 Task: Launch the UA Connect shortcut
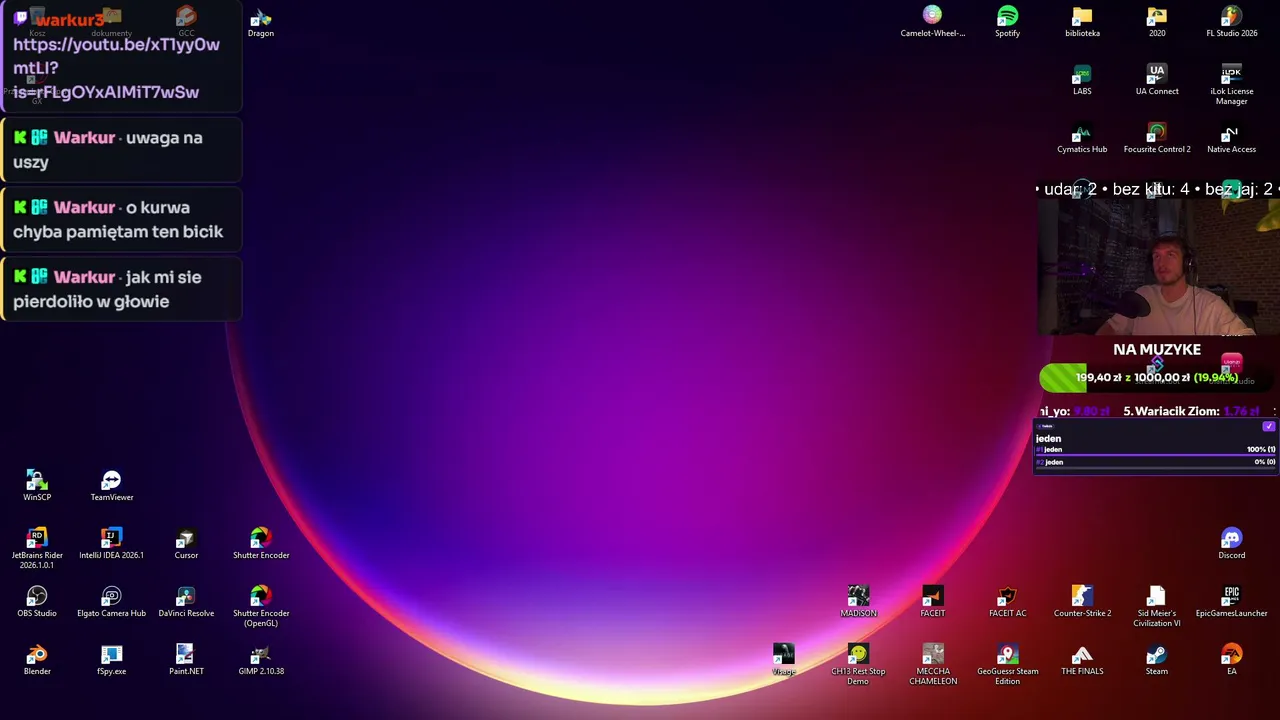(x=1157, y=80)
